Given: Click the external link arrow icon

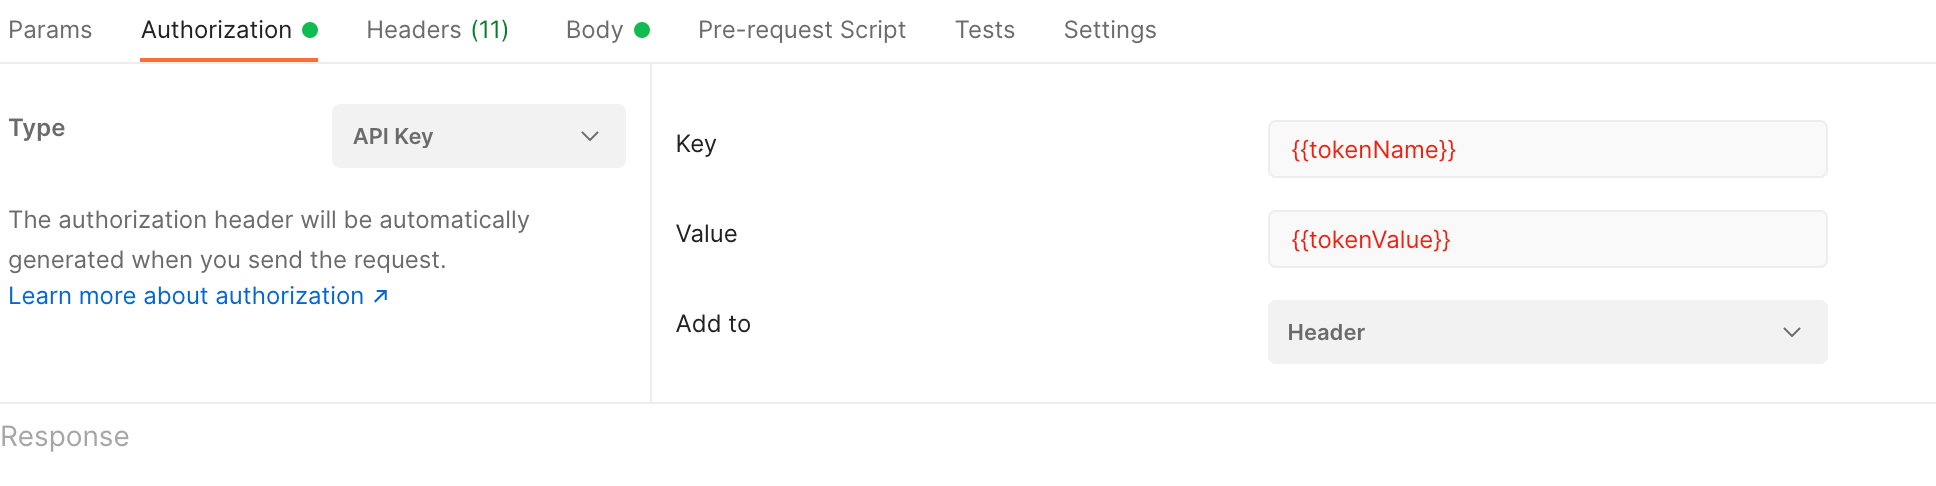Looking at the screenshot, I should coord(381,296).
